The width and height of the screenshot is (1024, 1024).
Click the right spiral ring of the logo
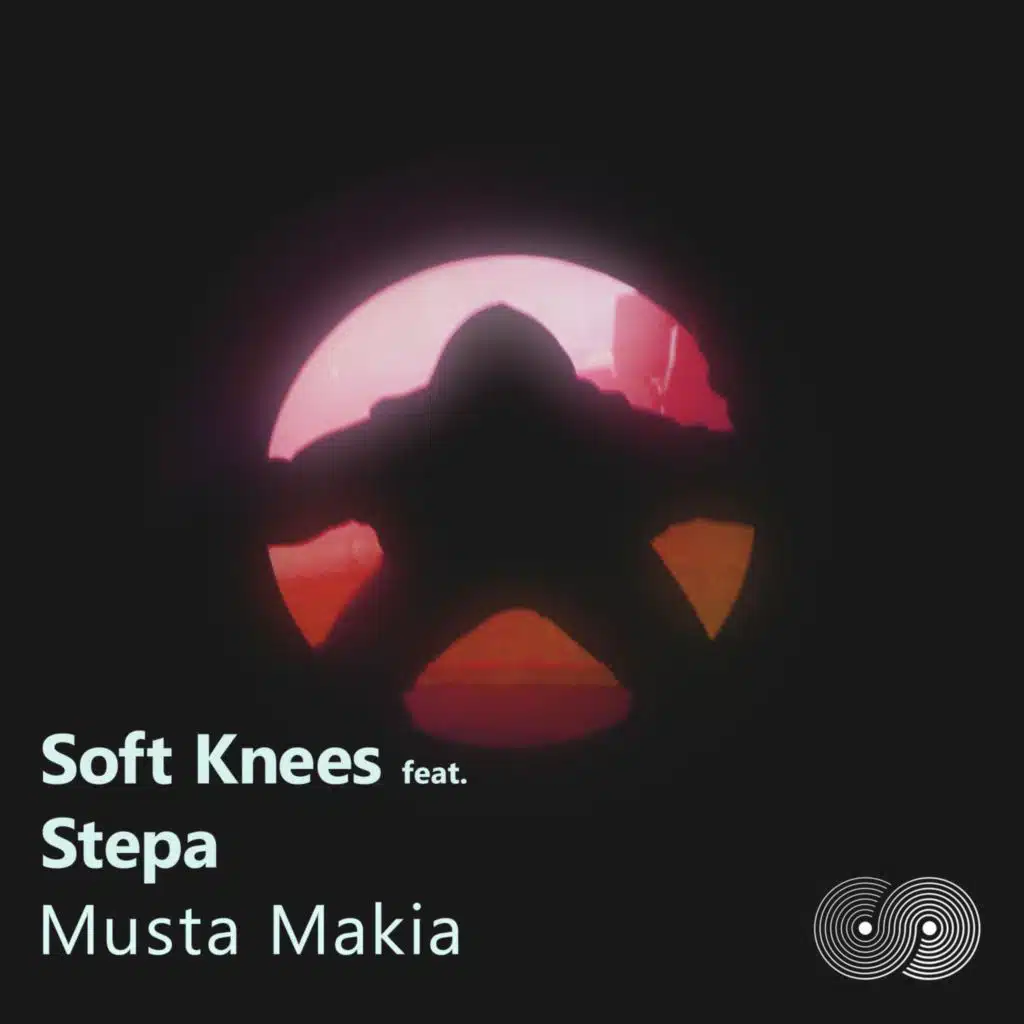pyautogui.click(x=937, y=926)
